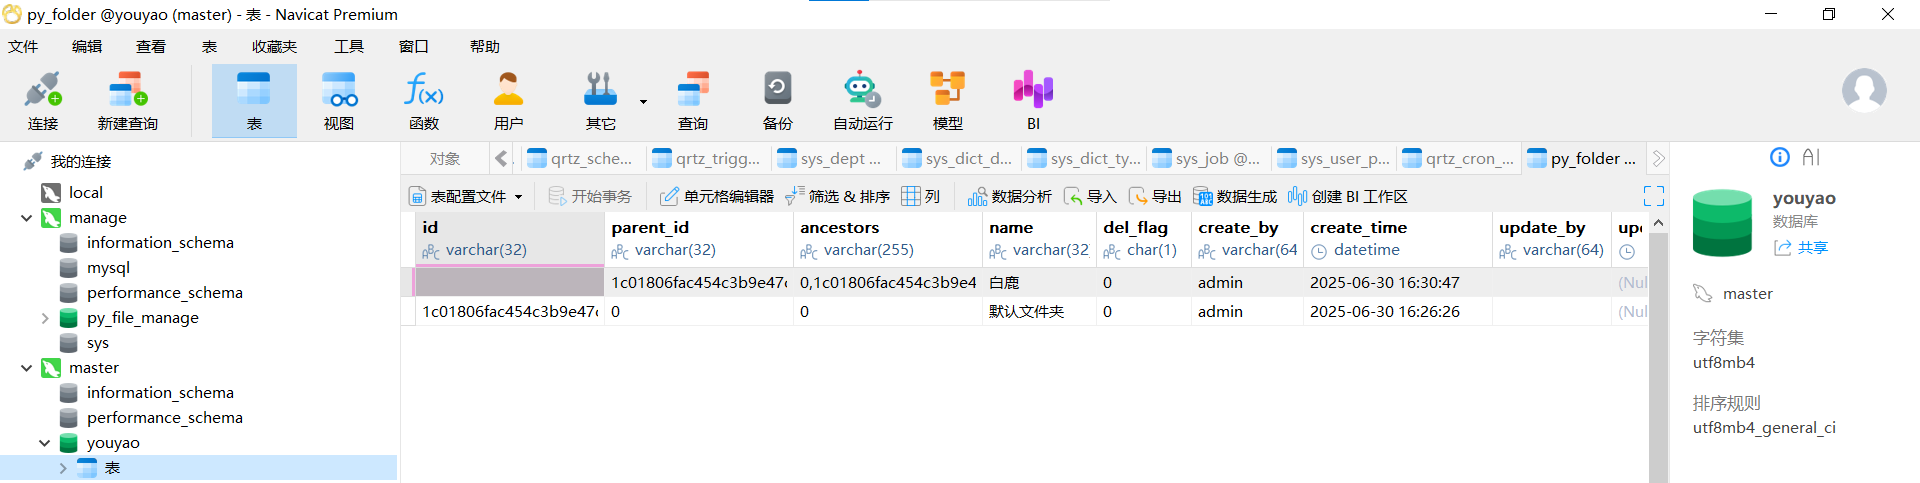This screenshot has width=1920, height=483.
Task: Open Data Analysis (数据分析)
Action: click(x=1009, y=197)
